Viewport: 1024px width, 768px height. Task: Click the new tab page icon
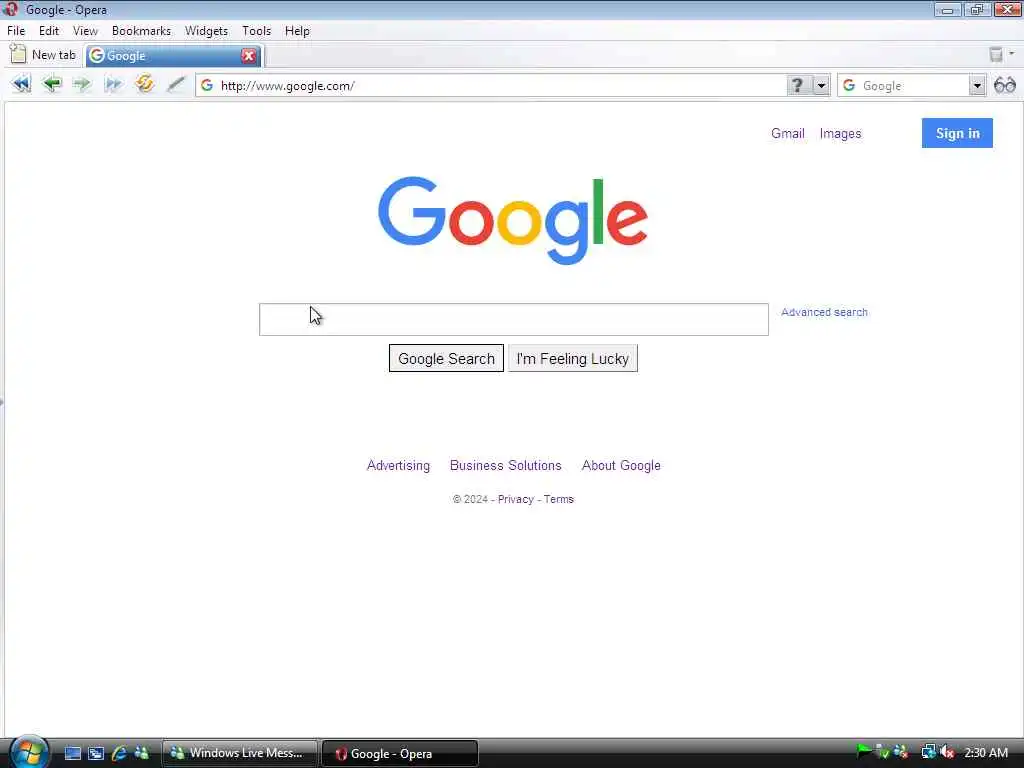(x=18, y=54)
